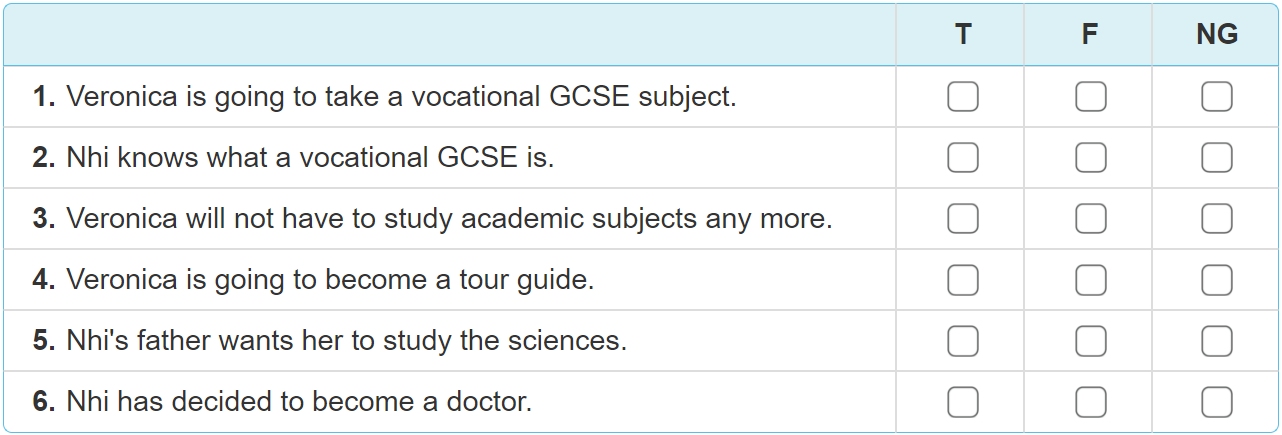Click the statement 4 text about tour guide

coord(330,280)
